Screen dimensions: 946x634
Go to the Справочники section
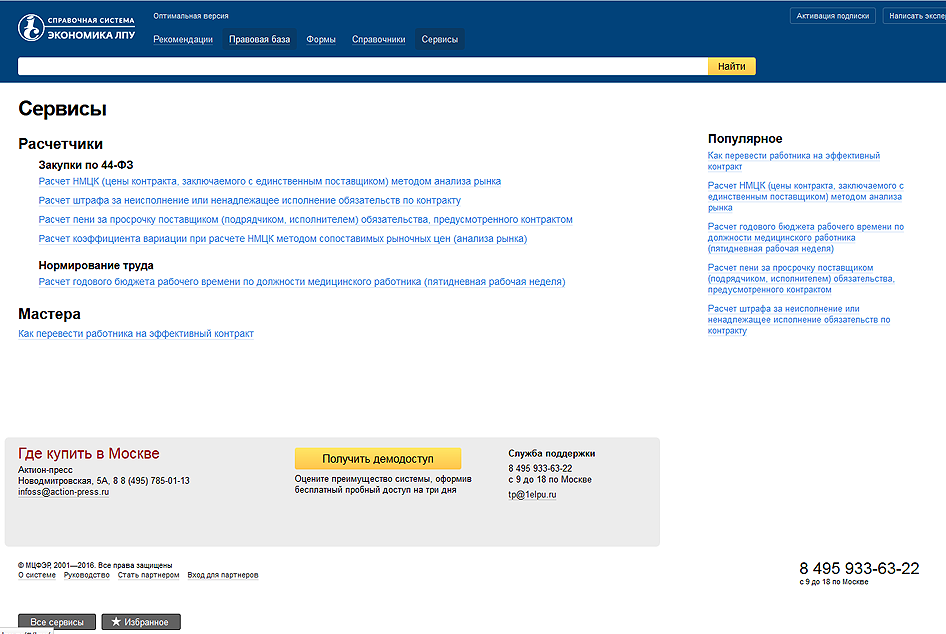click(x=379, y=39)
